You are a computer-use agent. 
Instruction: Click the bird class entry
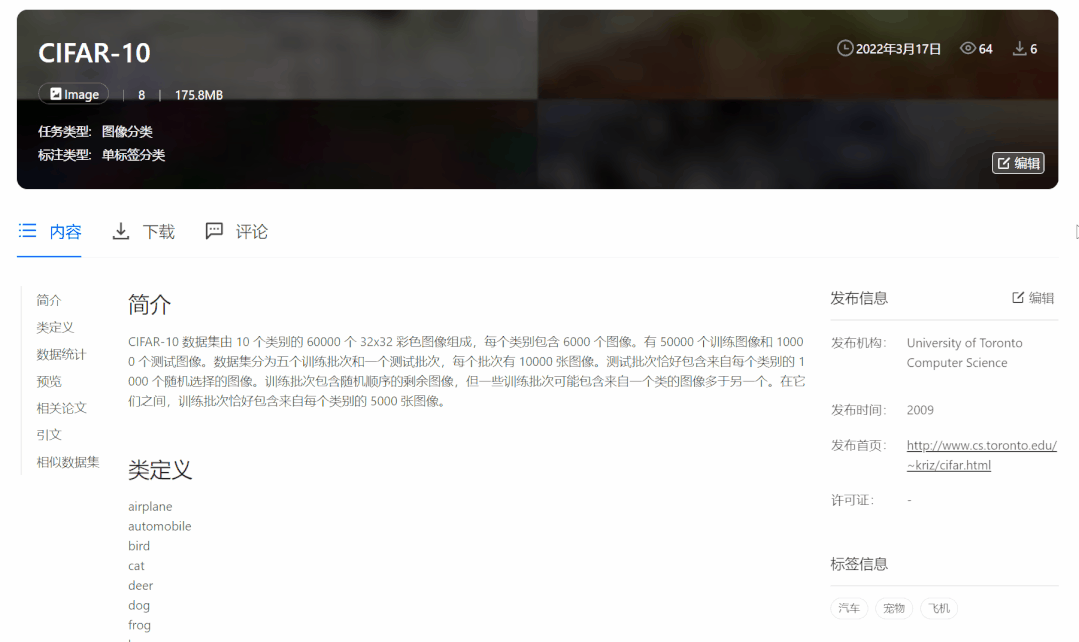pyautogui.click(x=139, y=546)
